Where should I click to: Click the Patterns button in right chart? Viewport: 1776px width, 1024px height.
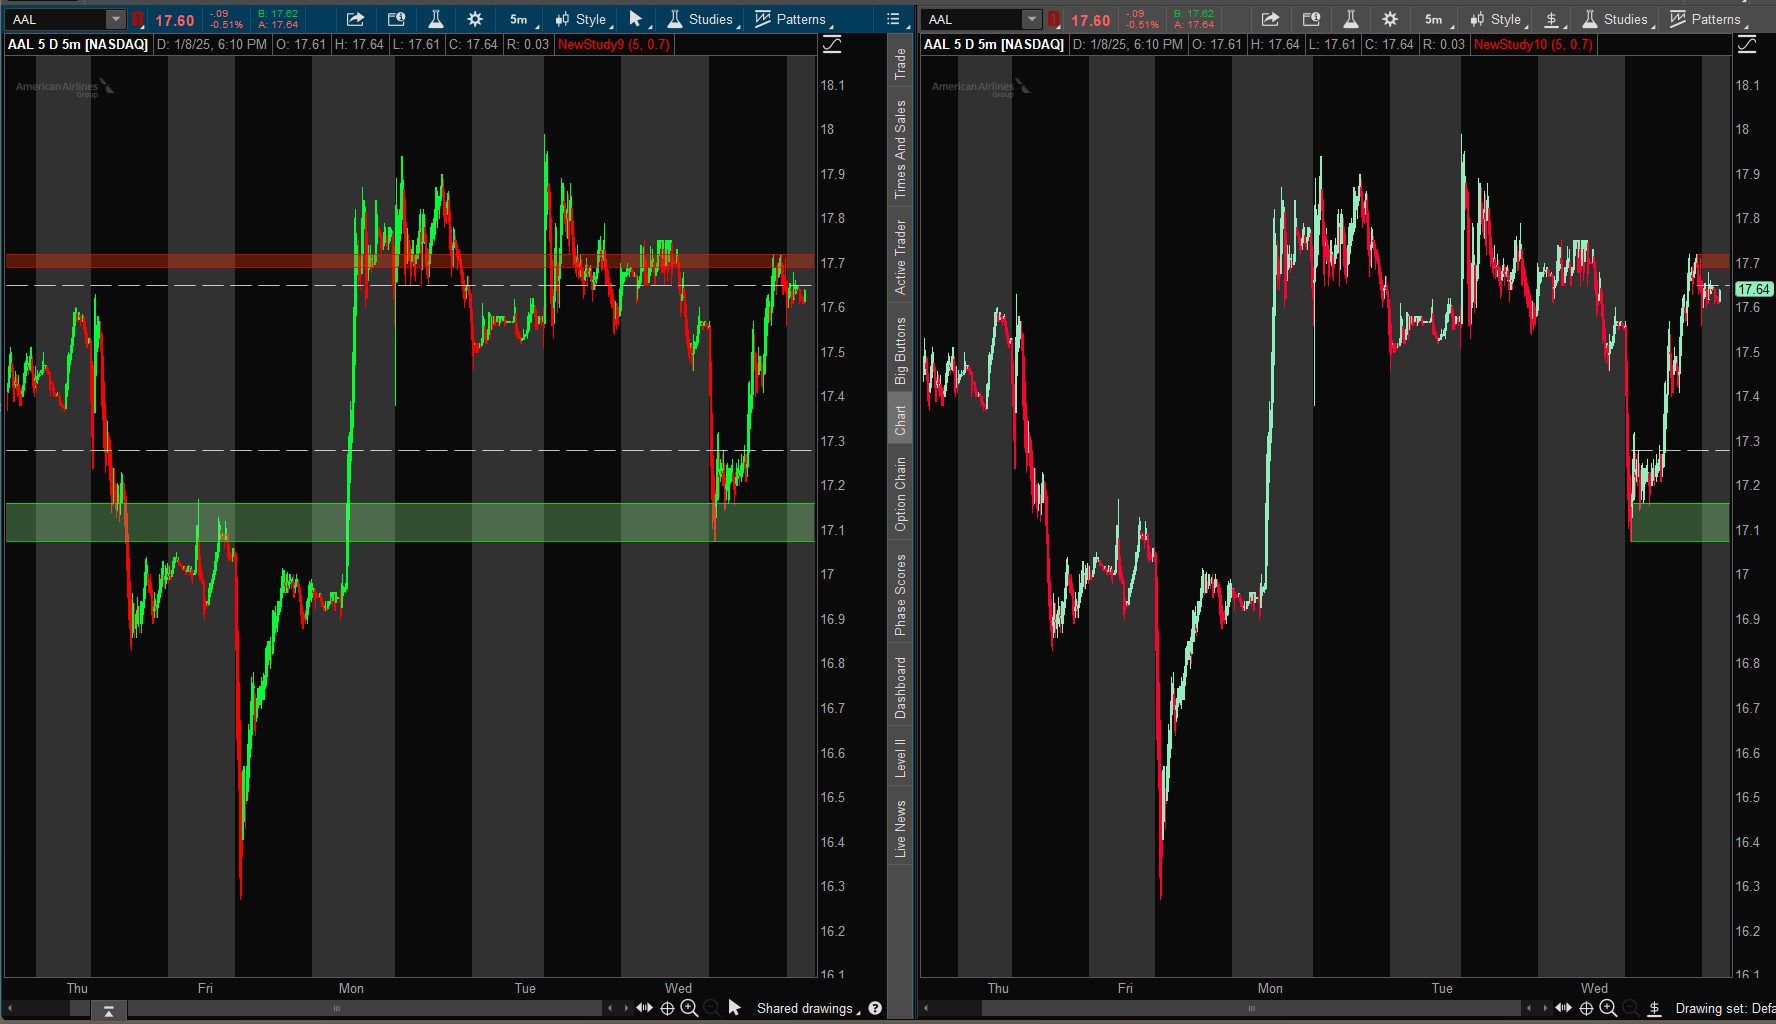[x=1707, y=19]
